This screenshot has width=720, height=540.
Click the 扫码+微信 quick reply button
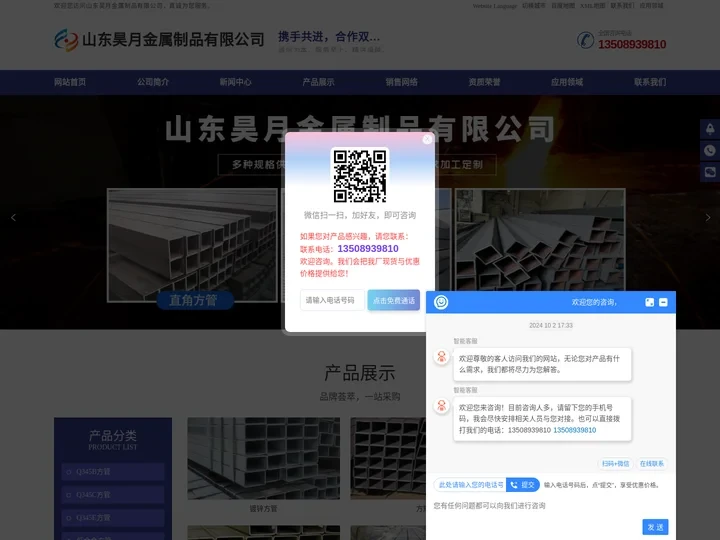(615, 464)
